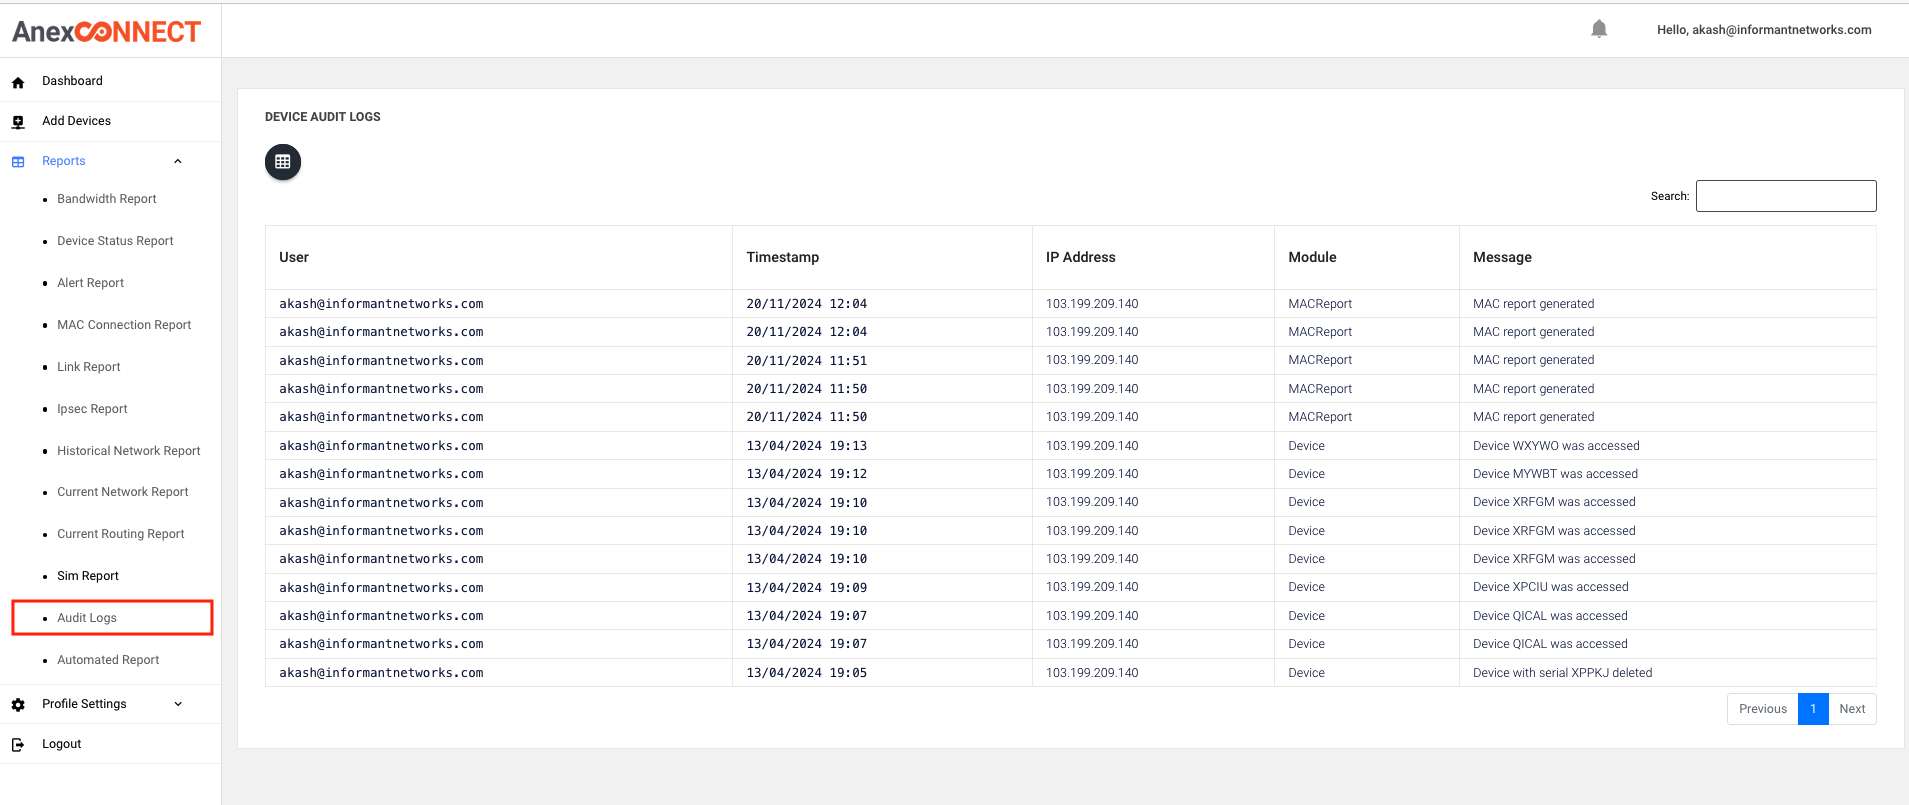The height and width of the screenshot is (805, 1909).
Task: Select page 1 in pagination
Action: 1813,709
